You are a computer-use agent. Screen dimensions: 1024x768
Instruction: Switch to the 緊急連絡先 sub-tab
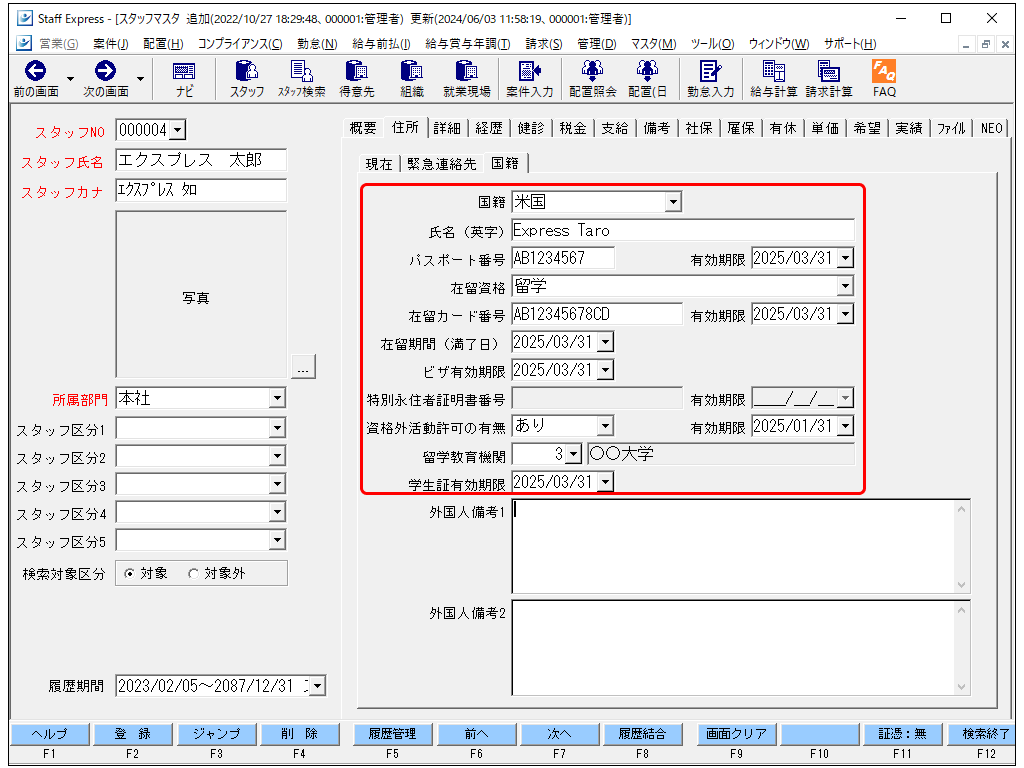[441, 164]
